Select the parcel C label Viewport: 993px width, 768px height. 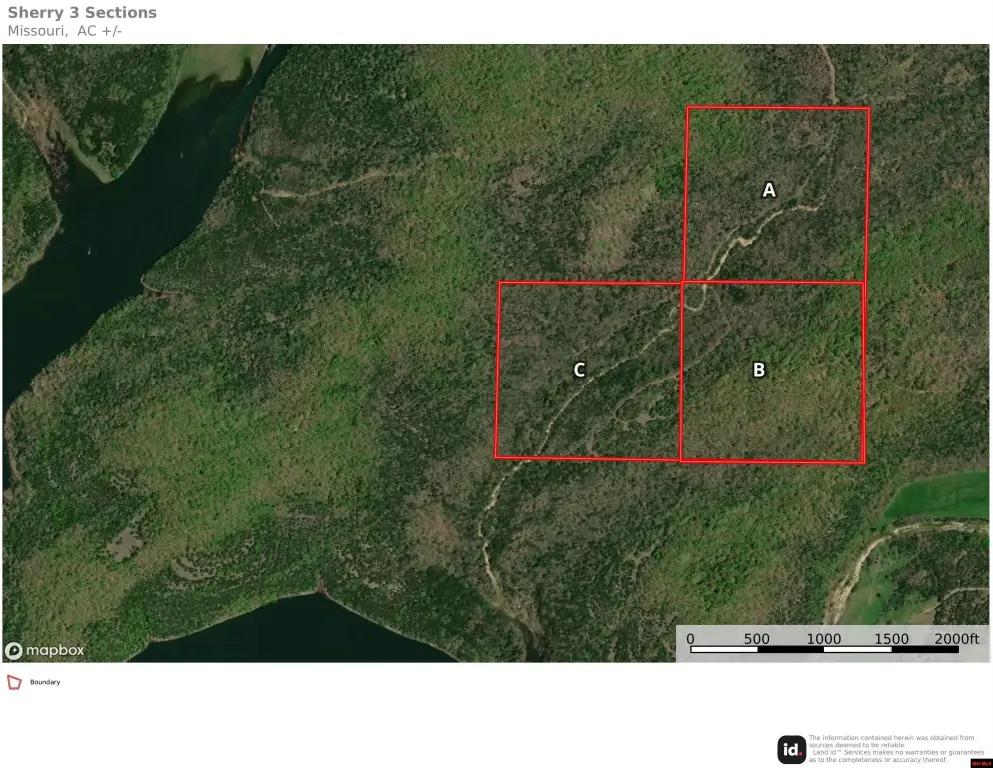click(579, 370)
